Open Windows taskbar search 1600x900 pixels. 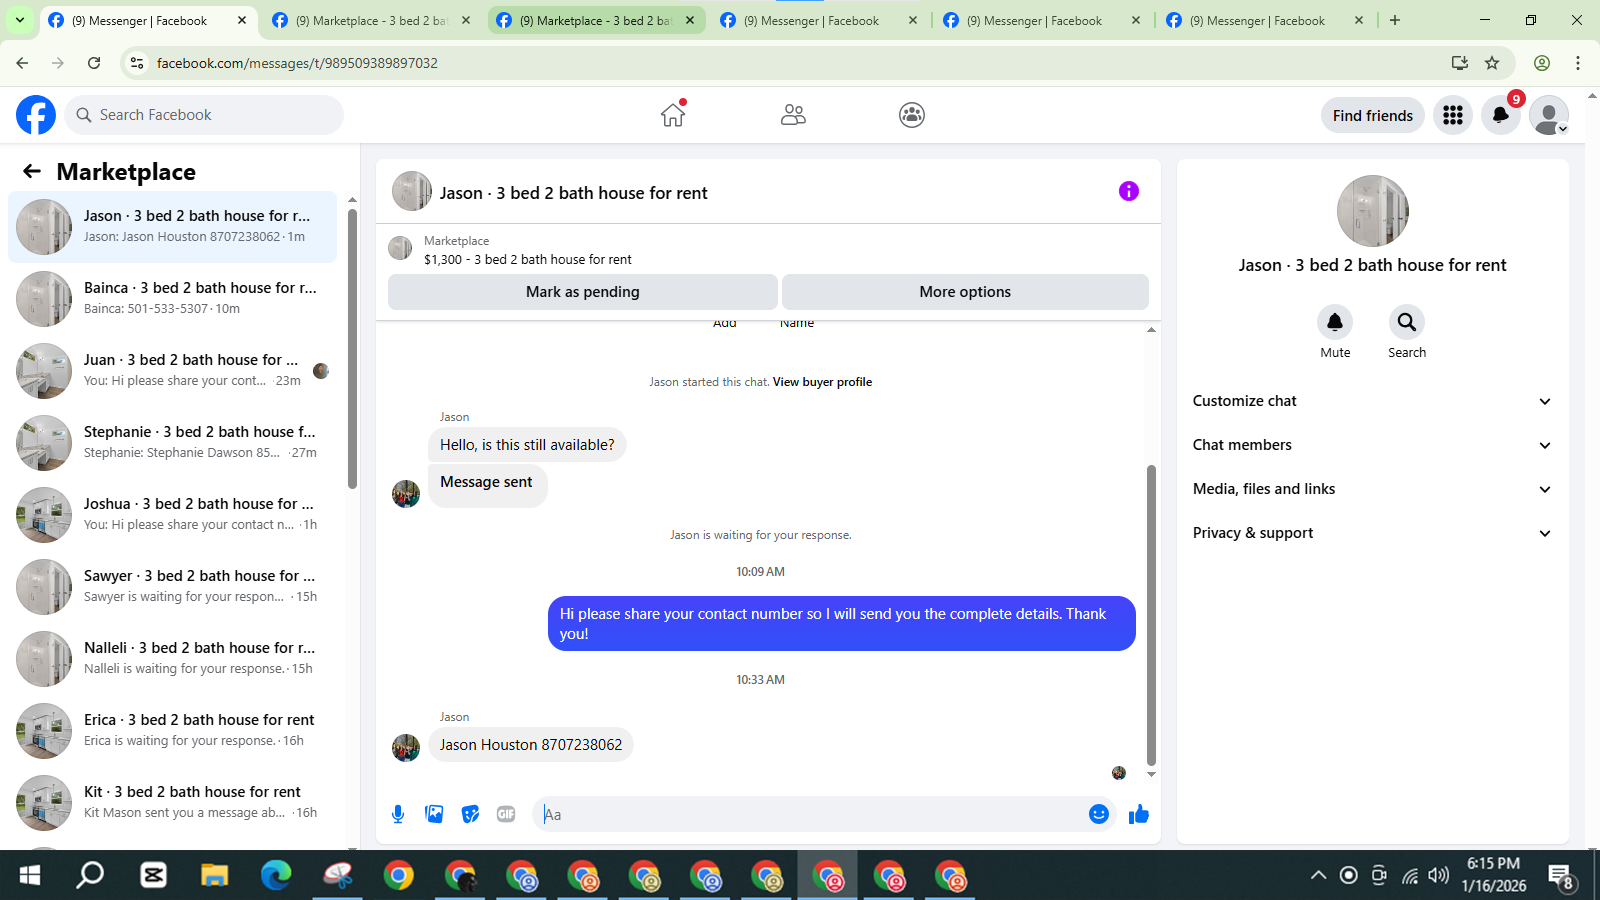[x=91, y=876]
